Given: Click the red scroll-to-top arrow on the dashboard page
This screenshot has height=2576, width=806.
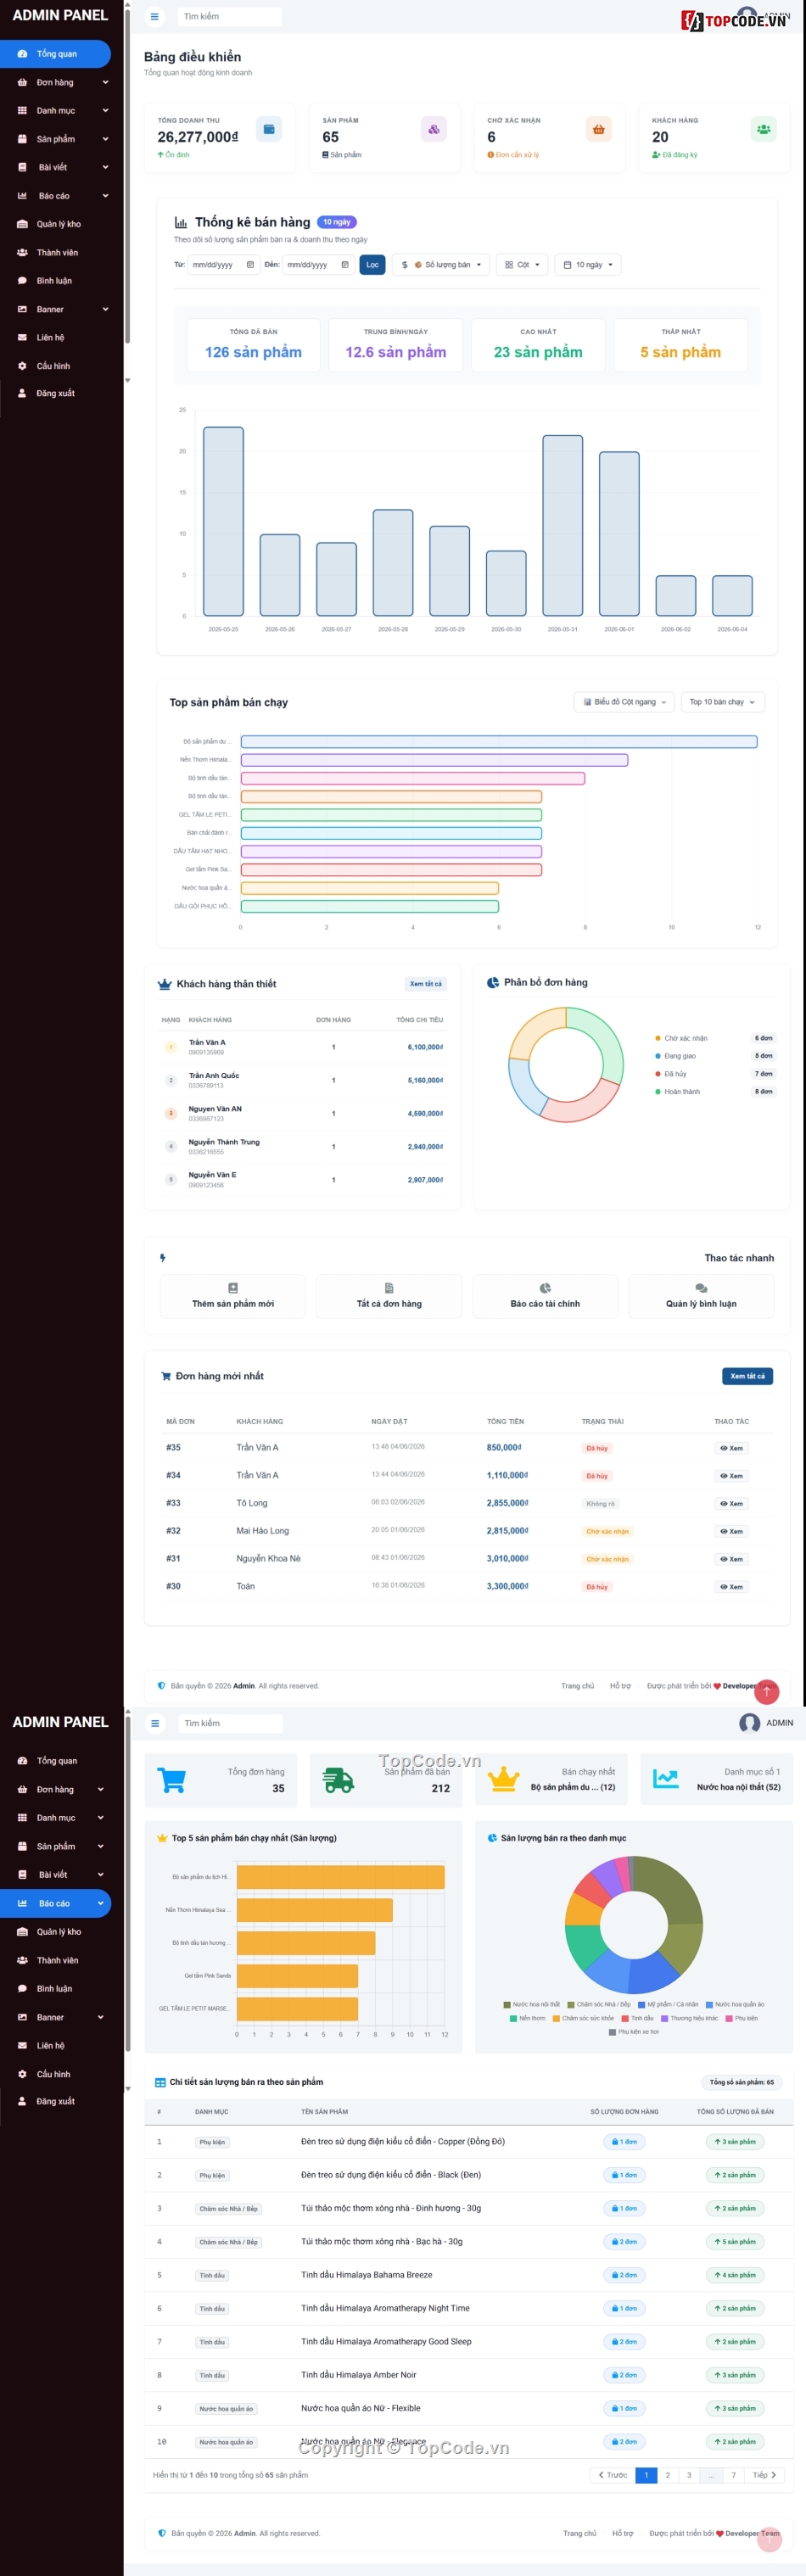Looking at the screenshot, I should [767, 1691].
